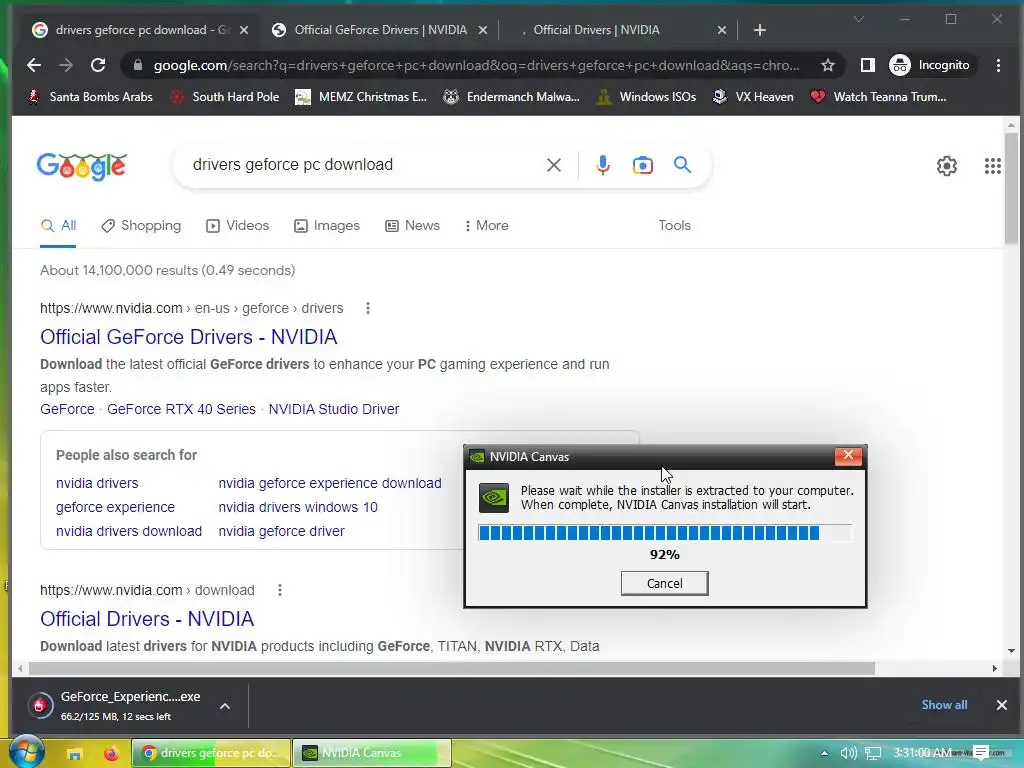Clear the Google search box text
This screenshot has width=1024, height=768.
pyautogui.click(x=554, y=165)
